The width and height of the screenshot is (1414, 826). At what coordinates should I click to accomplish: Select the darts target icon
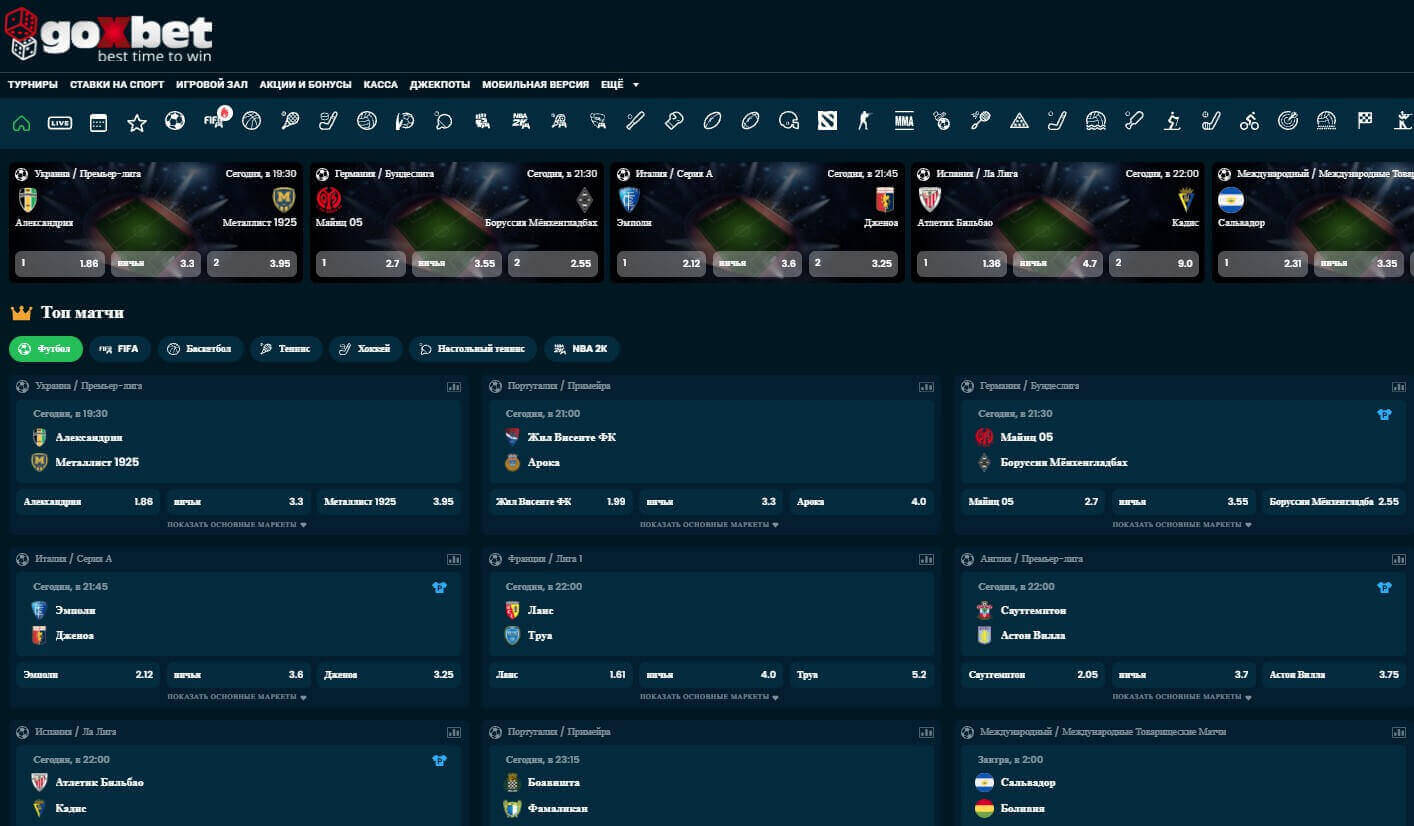pos(1288,121)
